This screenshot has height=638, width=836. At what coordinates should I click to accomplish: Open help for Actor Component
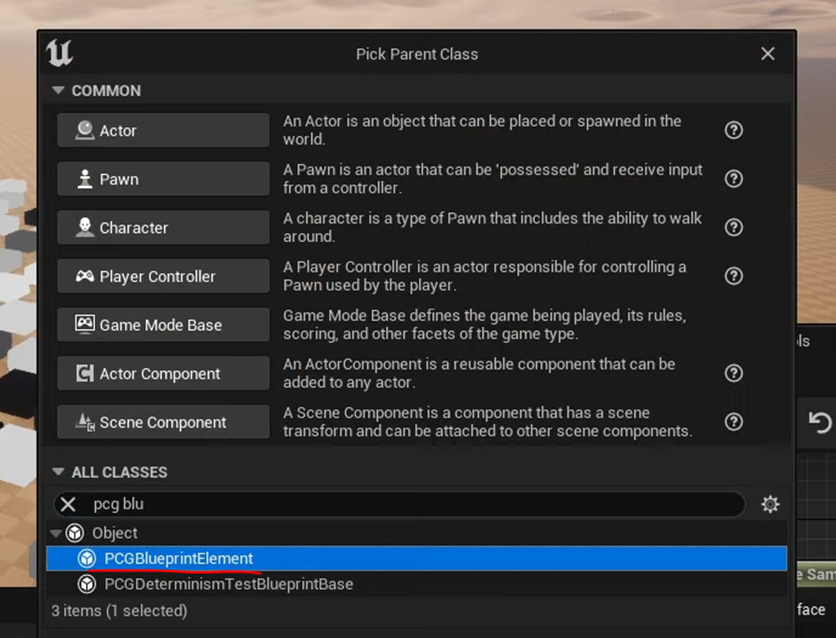(x=734, y=373)
